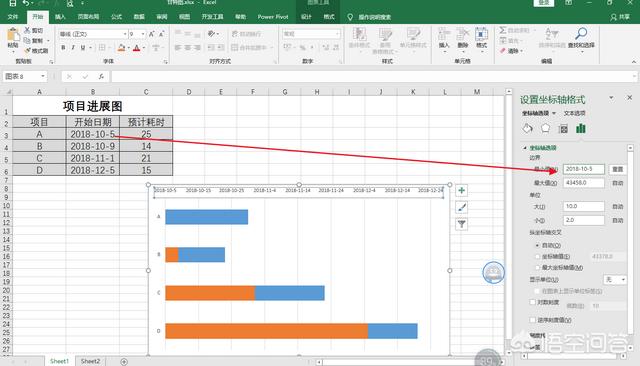The height and width of the screenshot is (366, 640).
Task: Select the Size & Properties icon
Action: click(563, 129)
